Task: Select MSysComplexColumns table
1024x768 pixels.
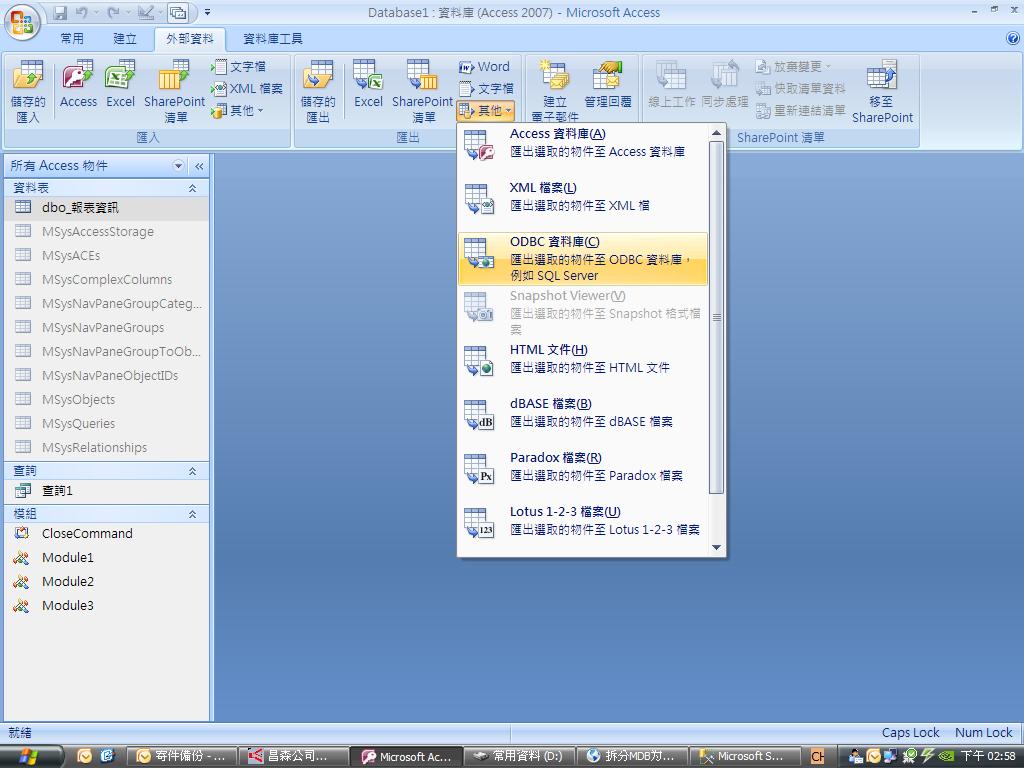Action: tap(107, 280)
